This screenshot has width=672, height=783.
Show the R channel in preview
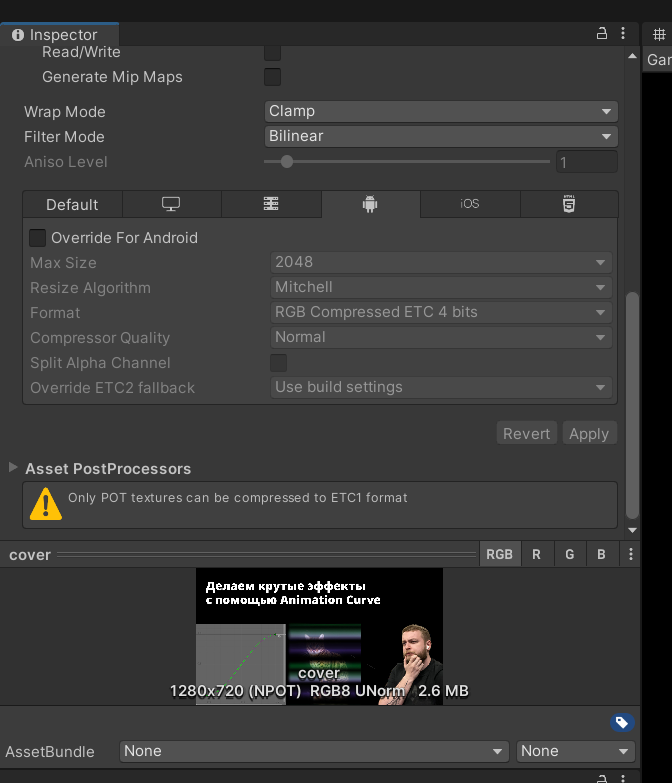point(536,554)
